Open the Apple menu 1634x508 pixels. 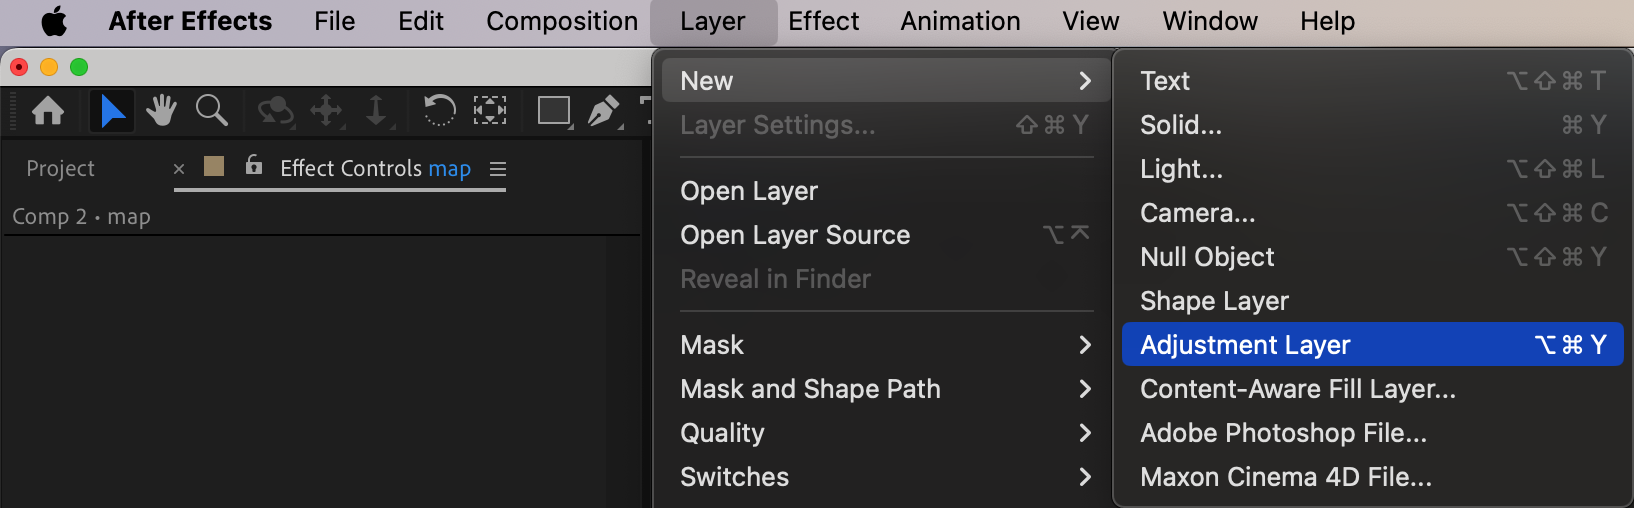click(54, 21)
